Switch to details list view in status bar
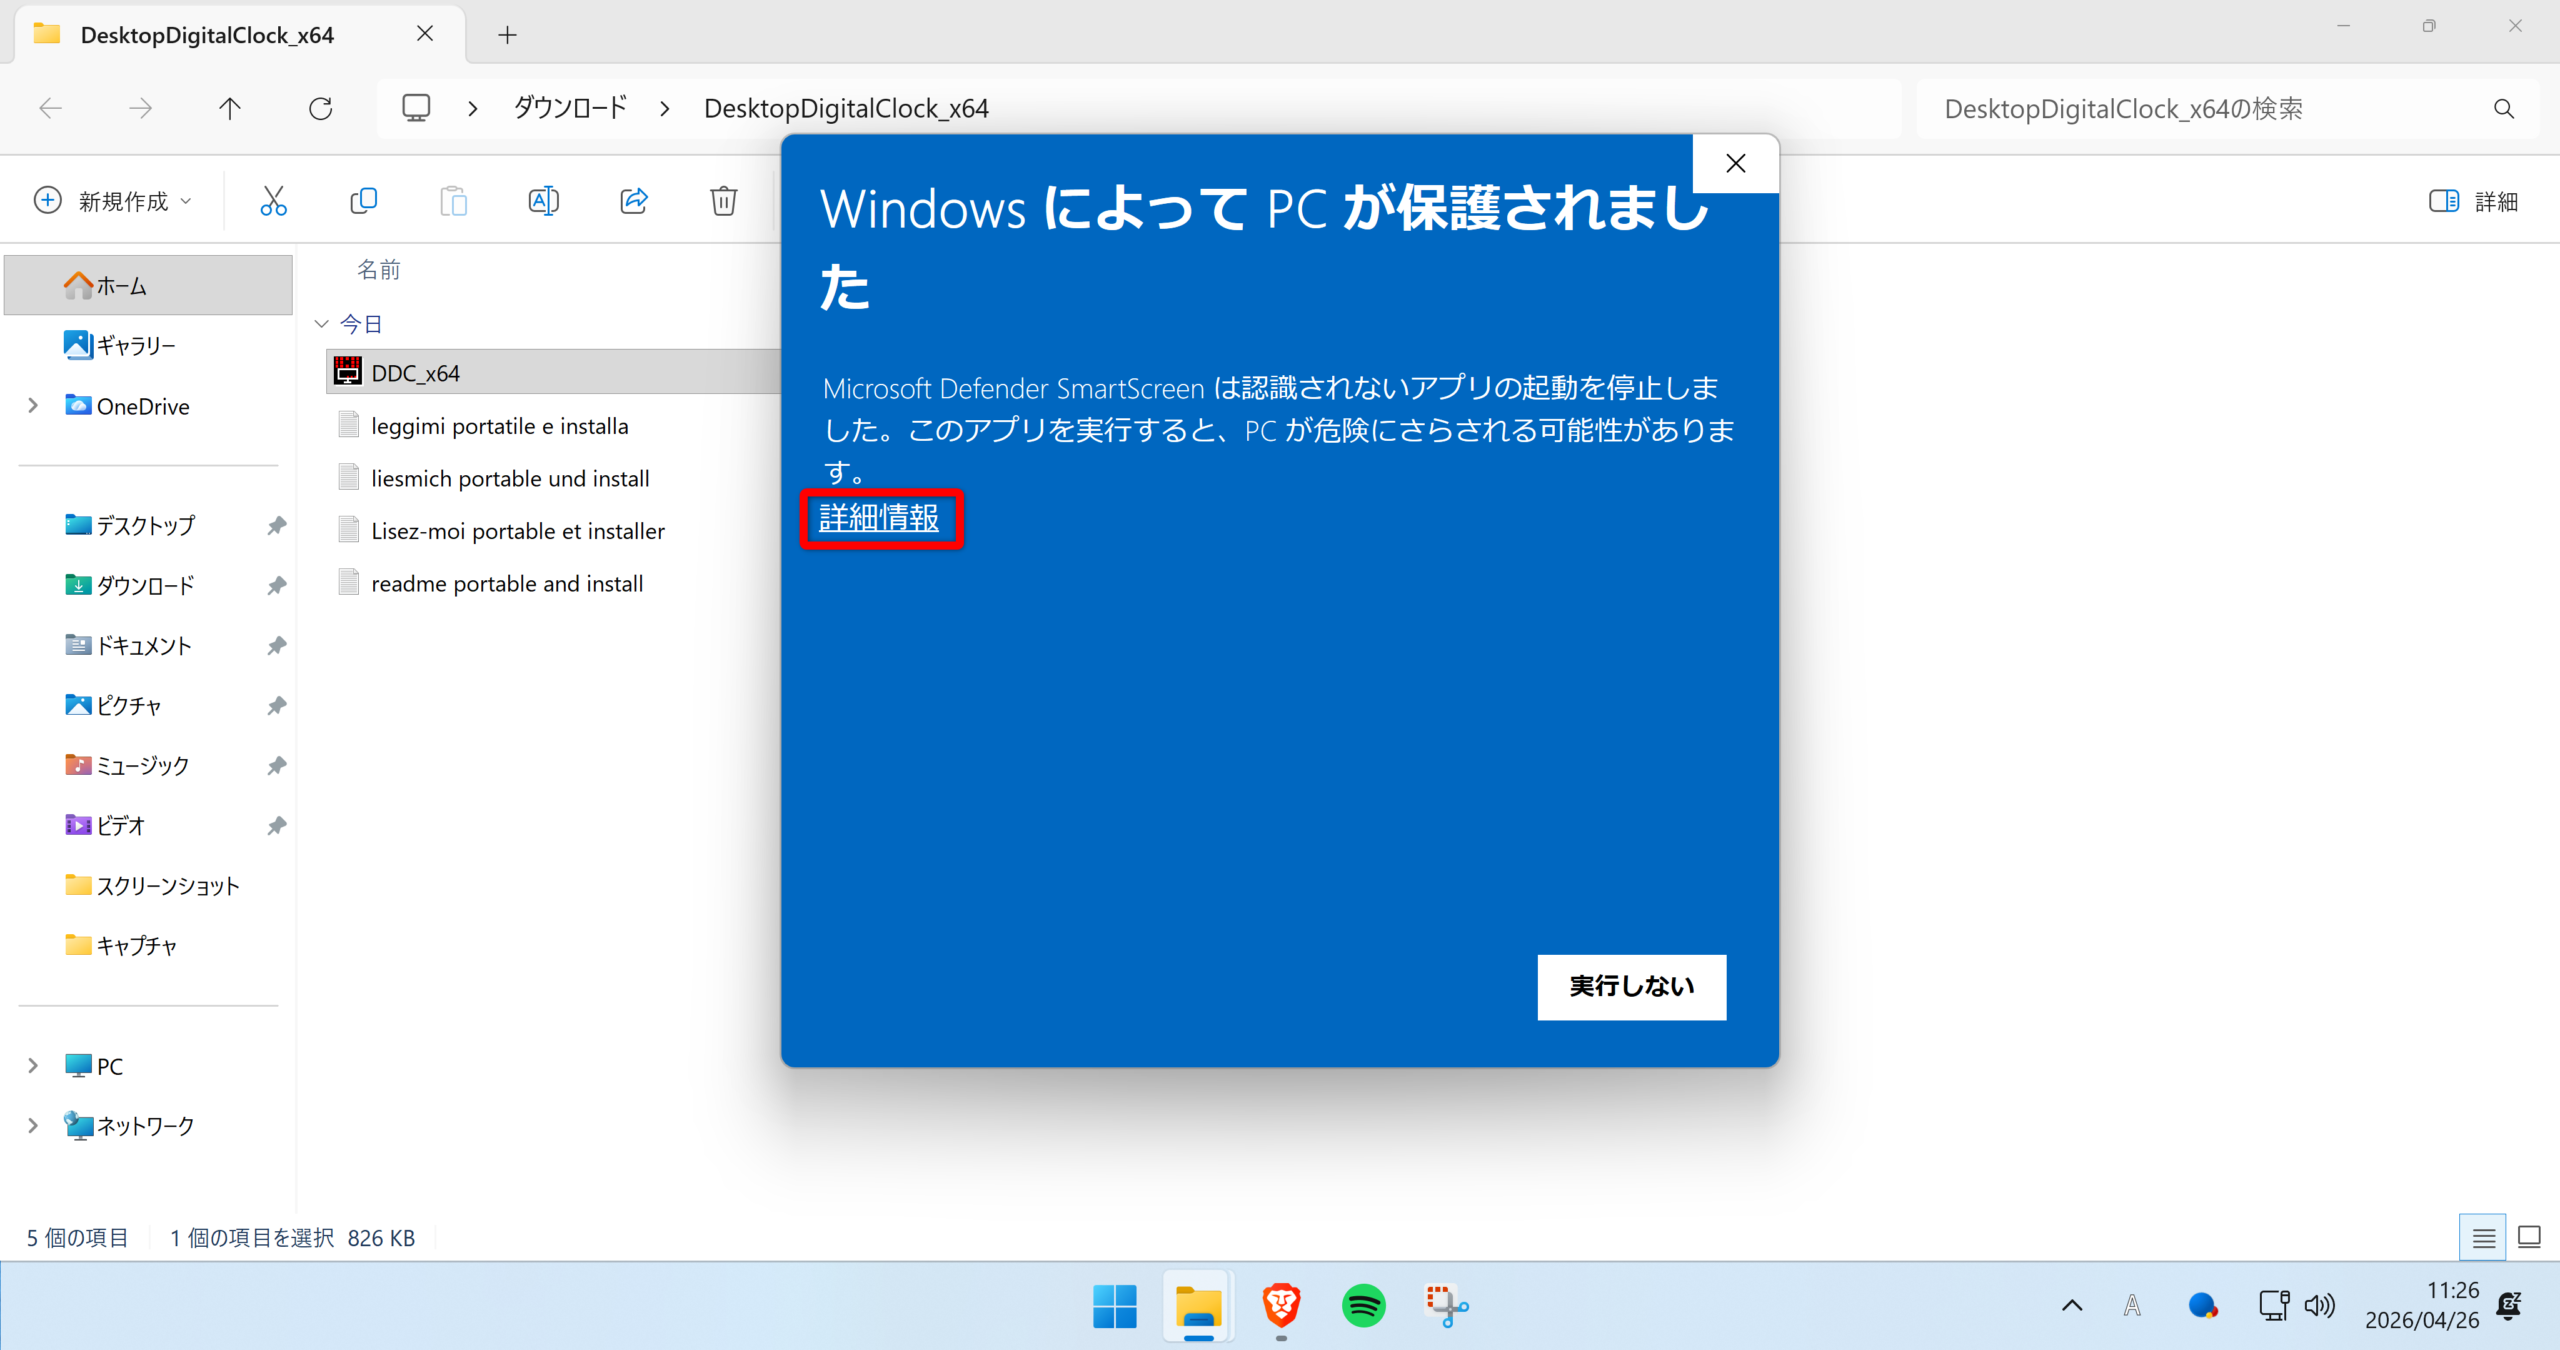 click(2483, 1237)
